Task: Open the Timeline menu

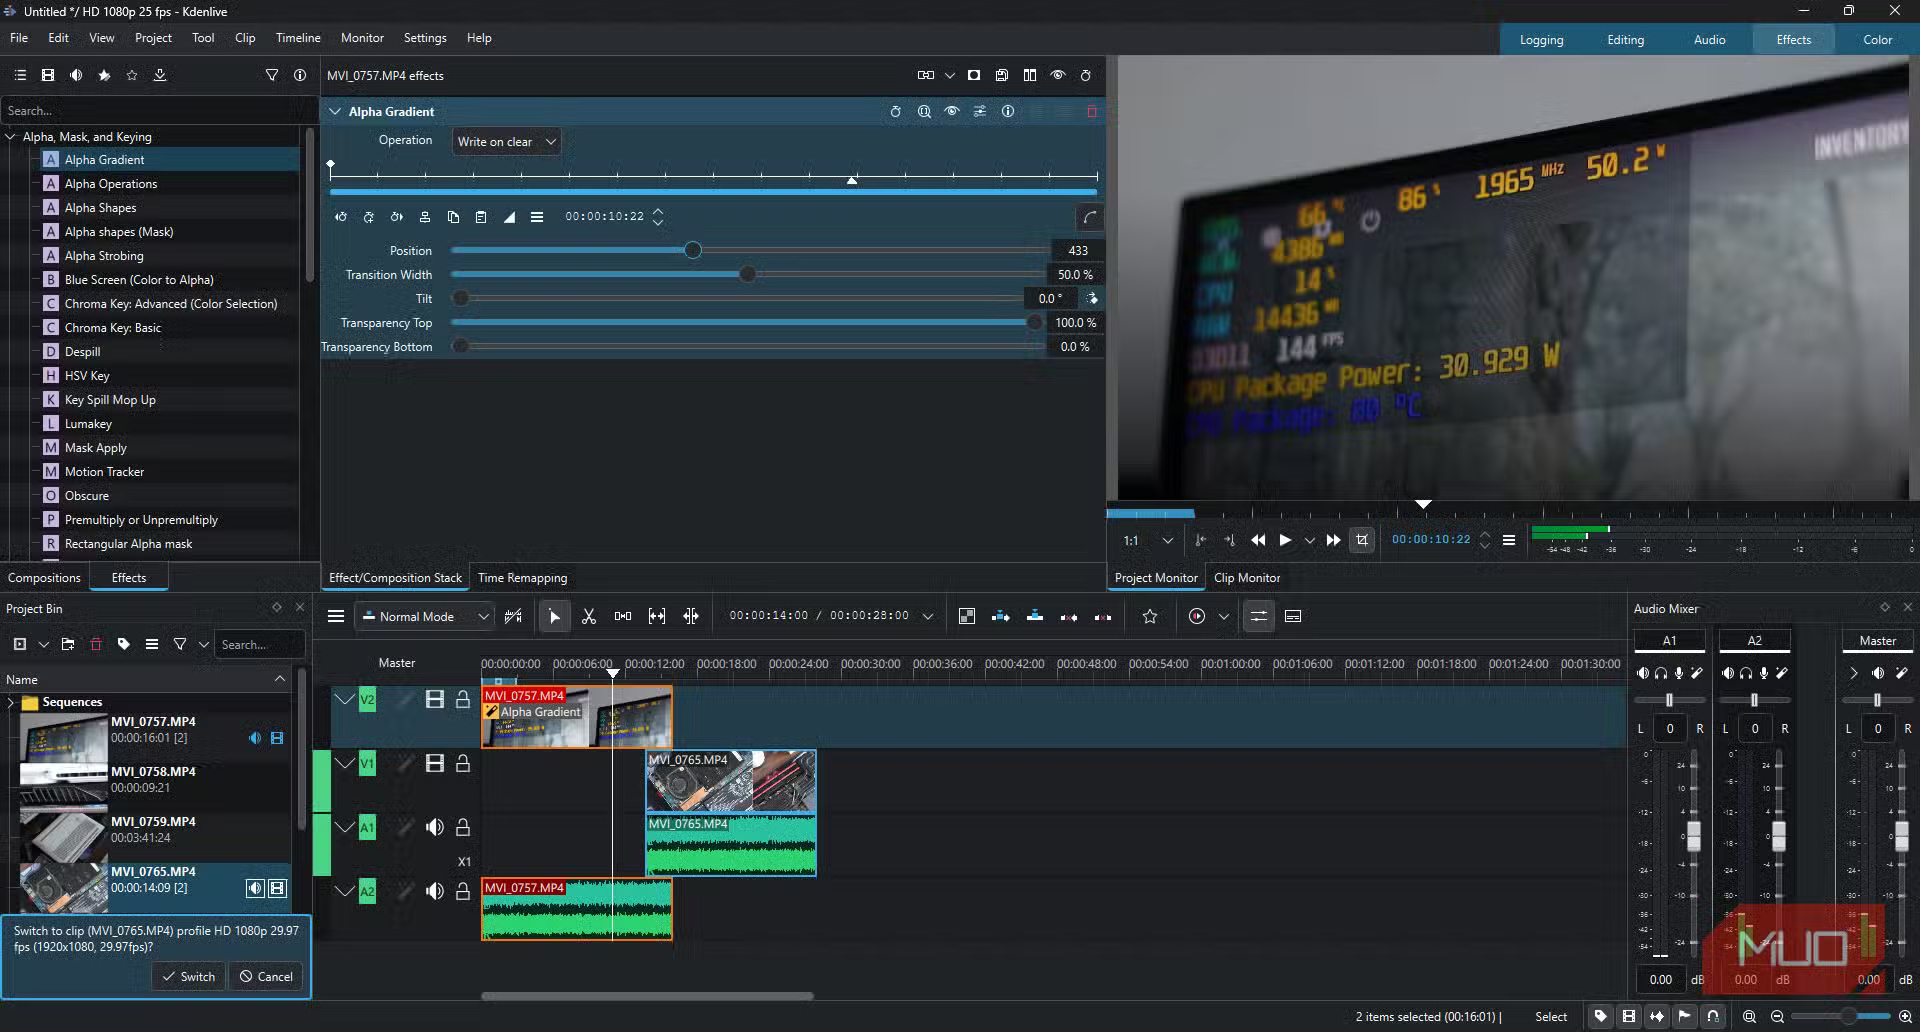Action: [298, 38]
